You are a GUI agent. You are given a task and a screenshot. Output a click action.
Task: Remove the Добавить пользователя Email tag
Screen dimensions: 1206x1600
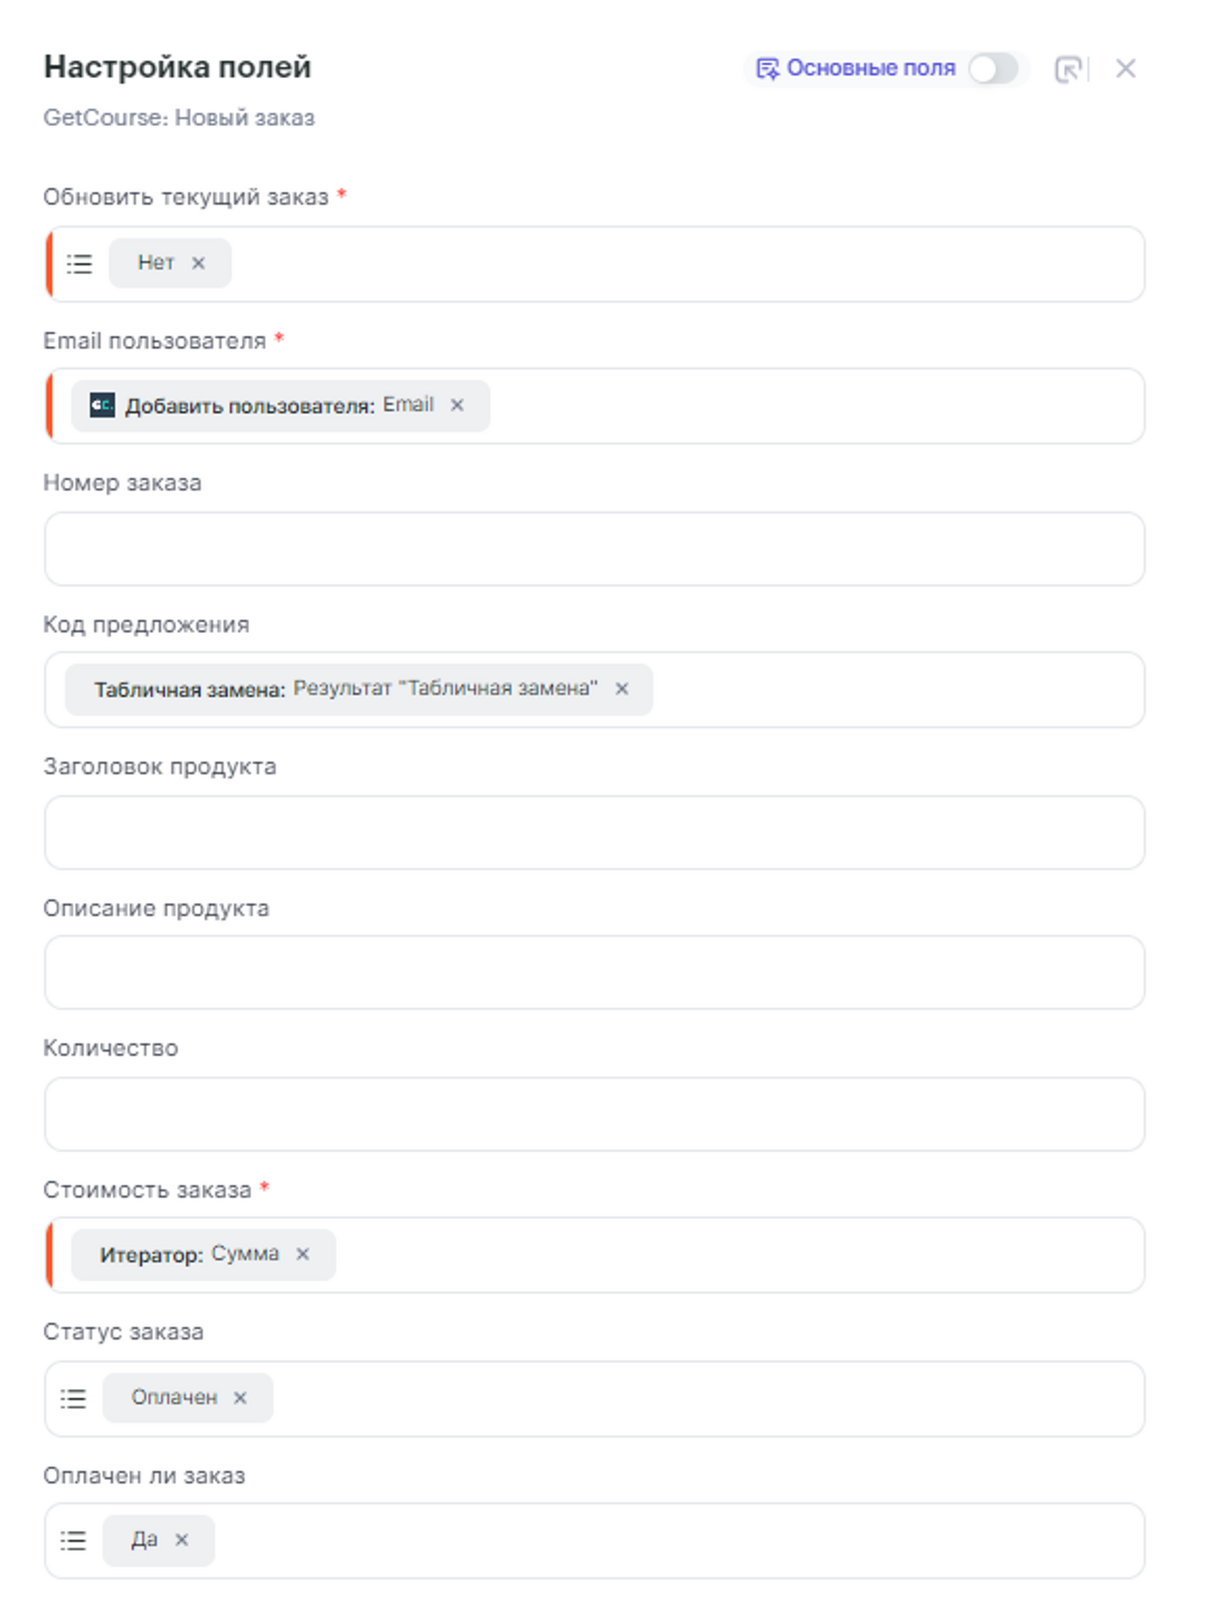click(x=457, y=405)
